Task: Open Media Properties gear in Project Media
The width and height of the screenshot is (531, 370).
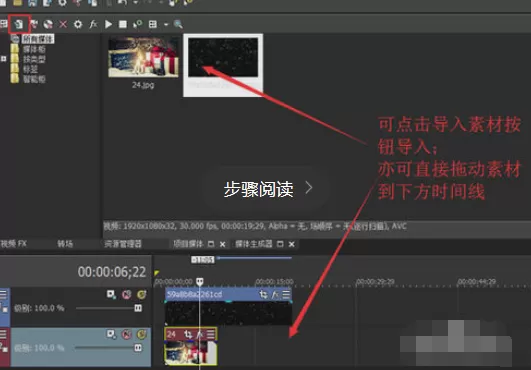Action: (x=78, y=24)
